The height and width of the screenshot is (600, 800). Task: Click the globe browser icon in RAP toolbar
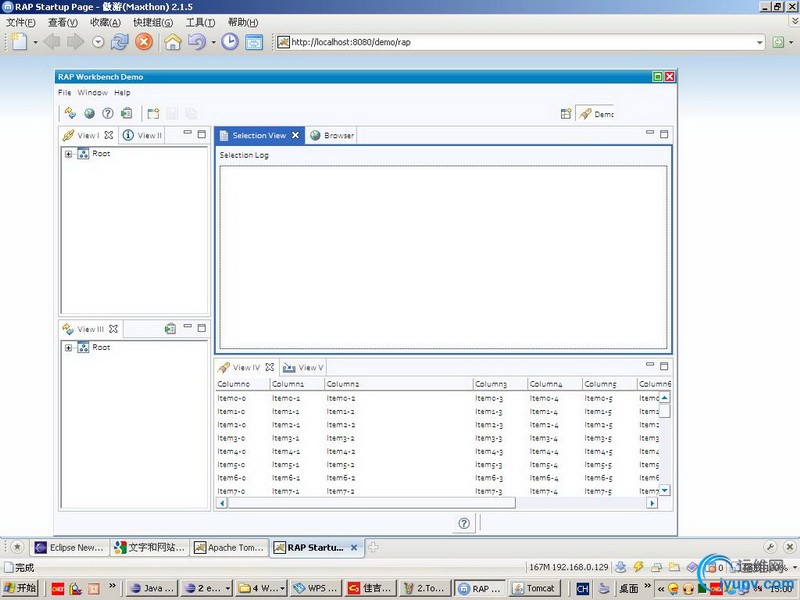pos(89,113)
